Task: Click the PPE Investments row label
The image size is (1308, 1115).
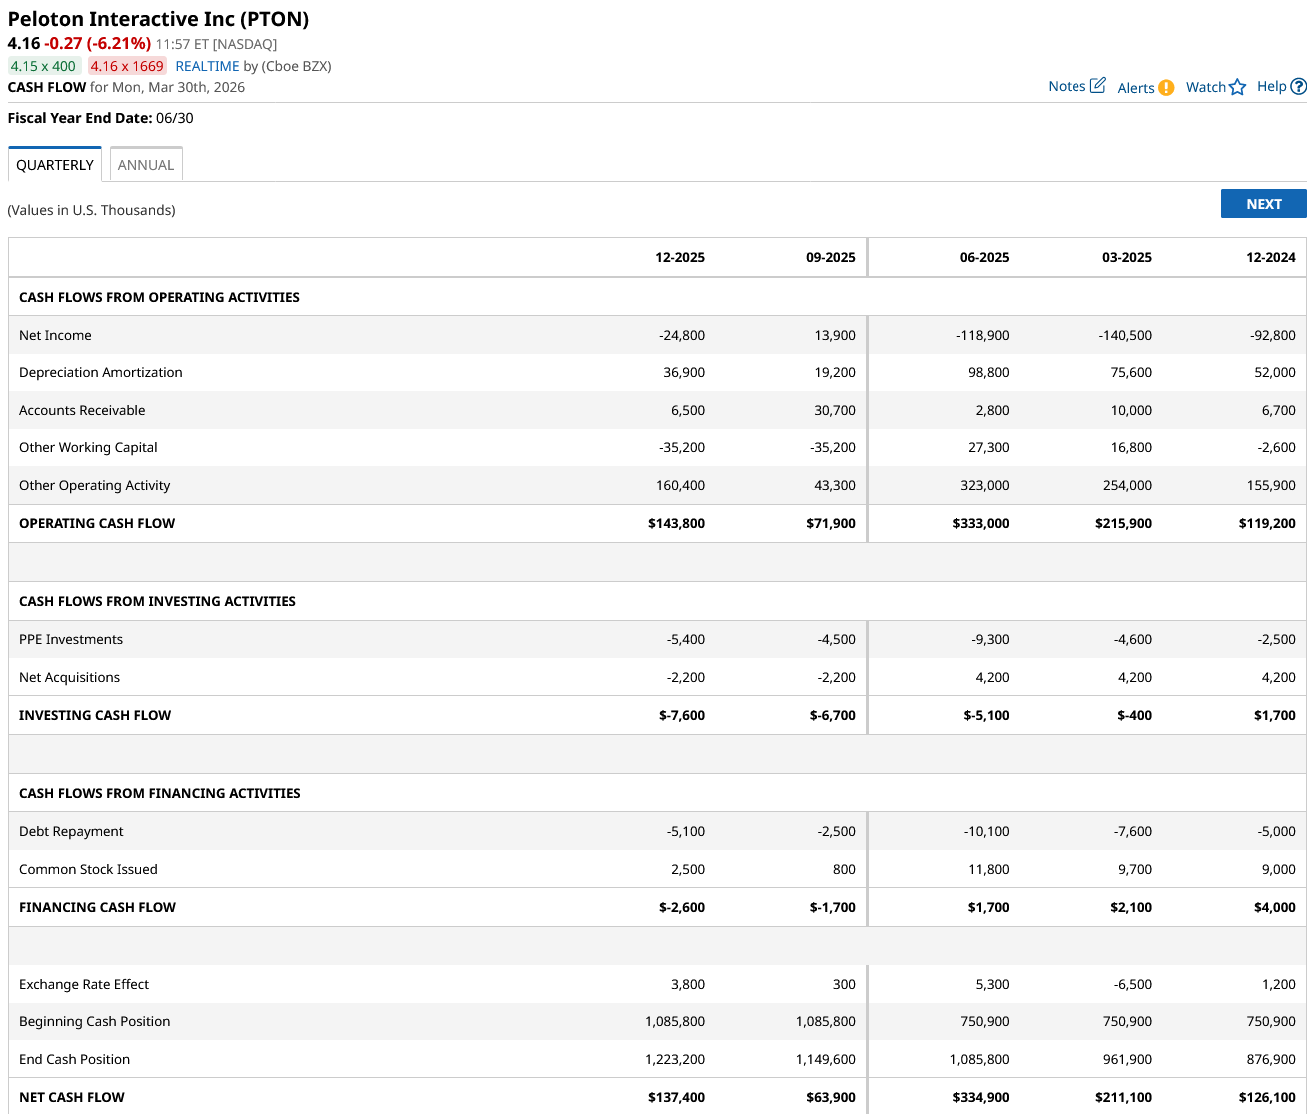Action: (71, 639)
